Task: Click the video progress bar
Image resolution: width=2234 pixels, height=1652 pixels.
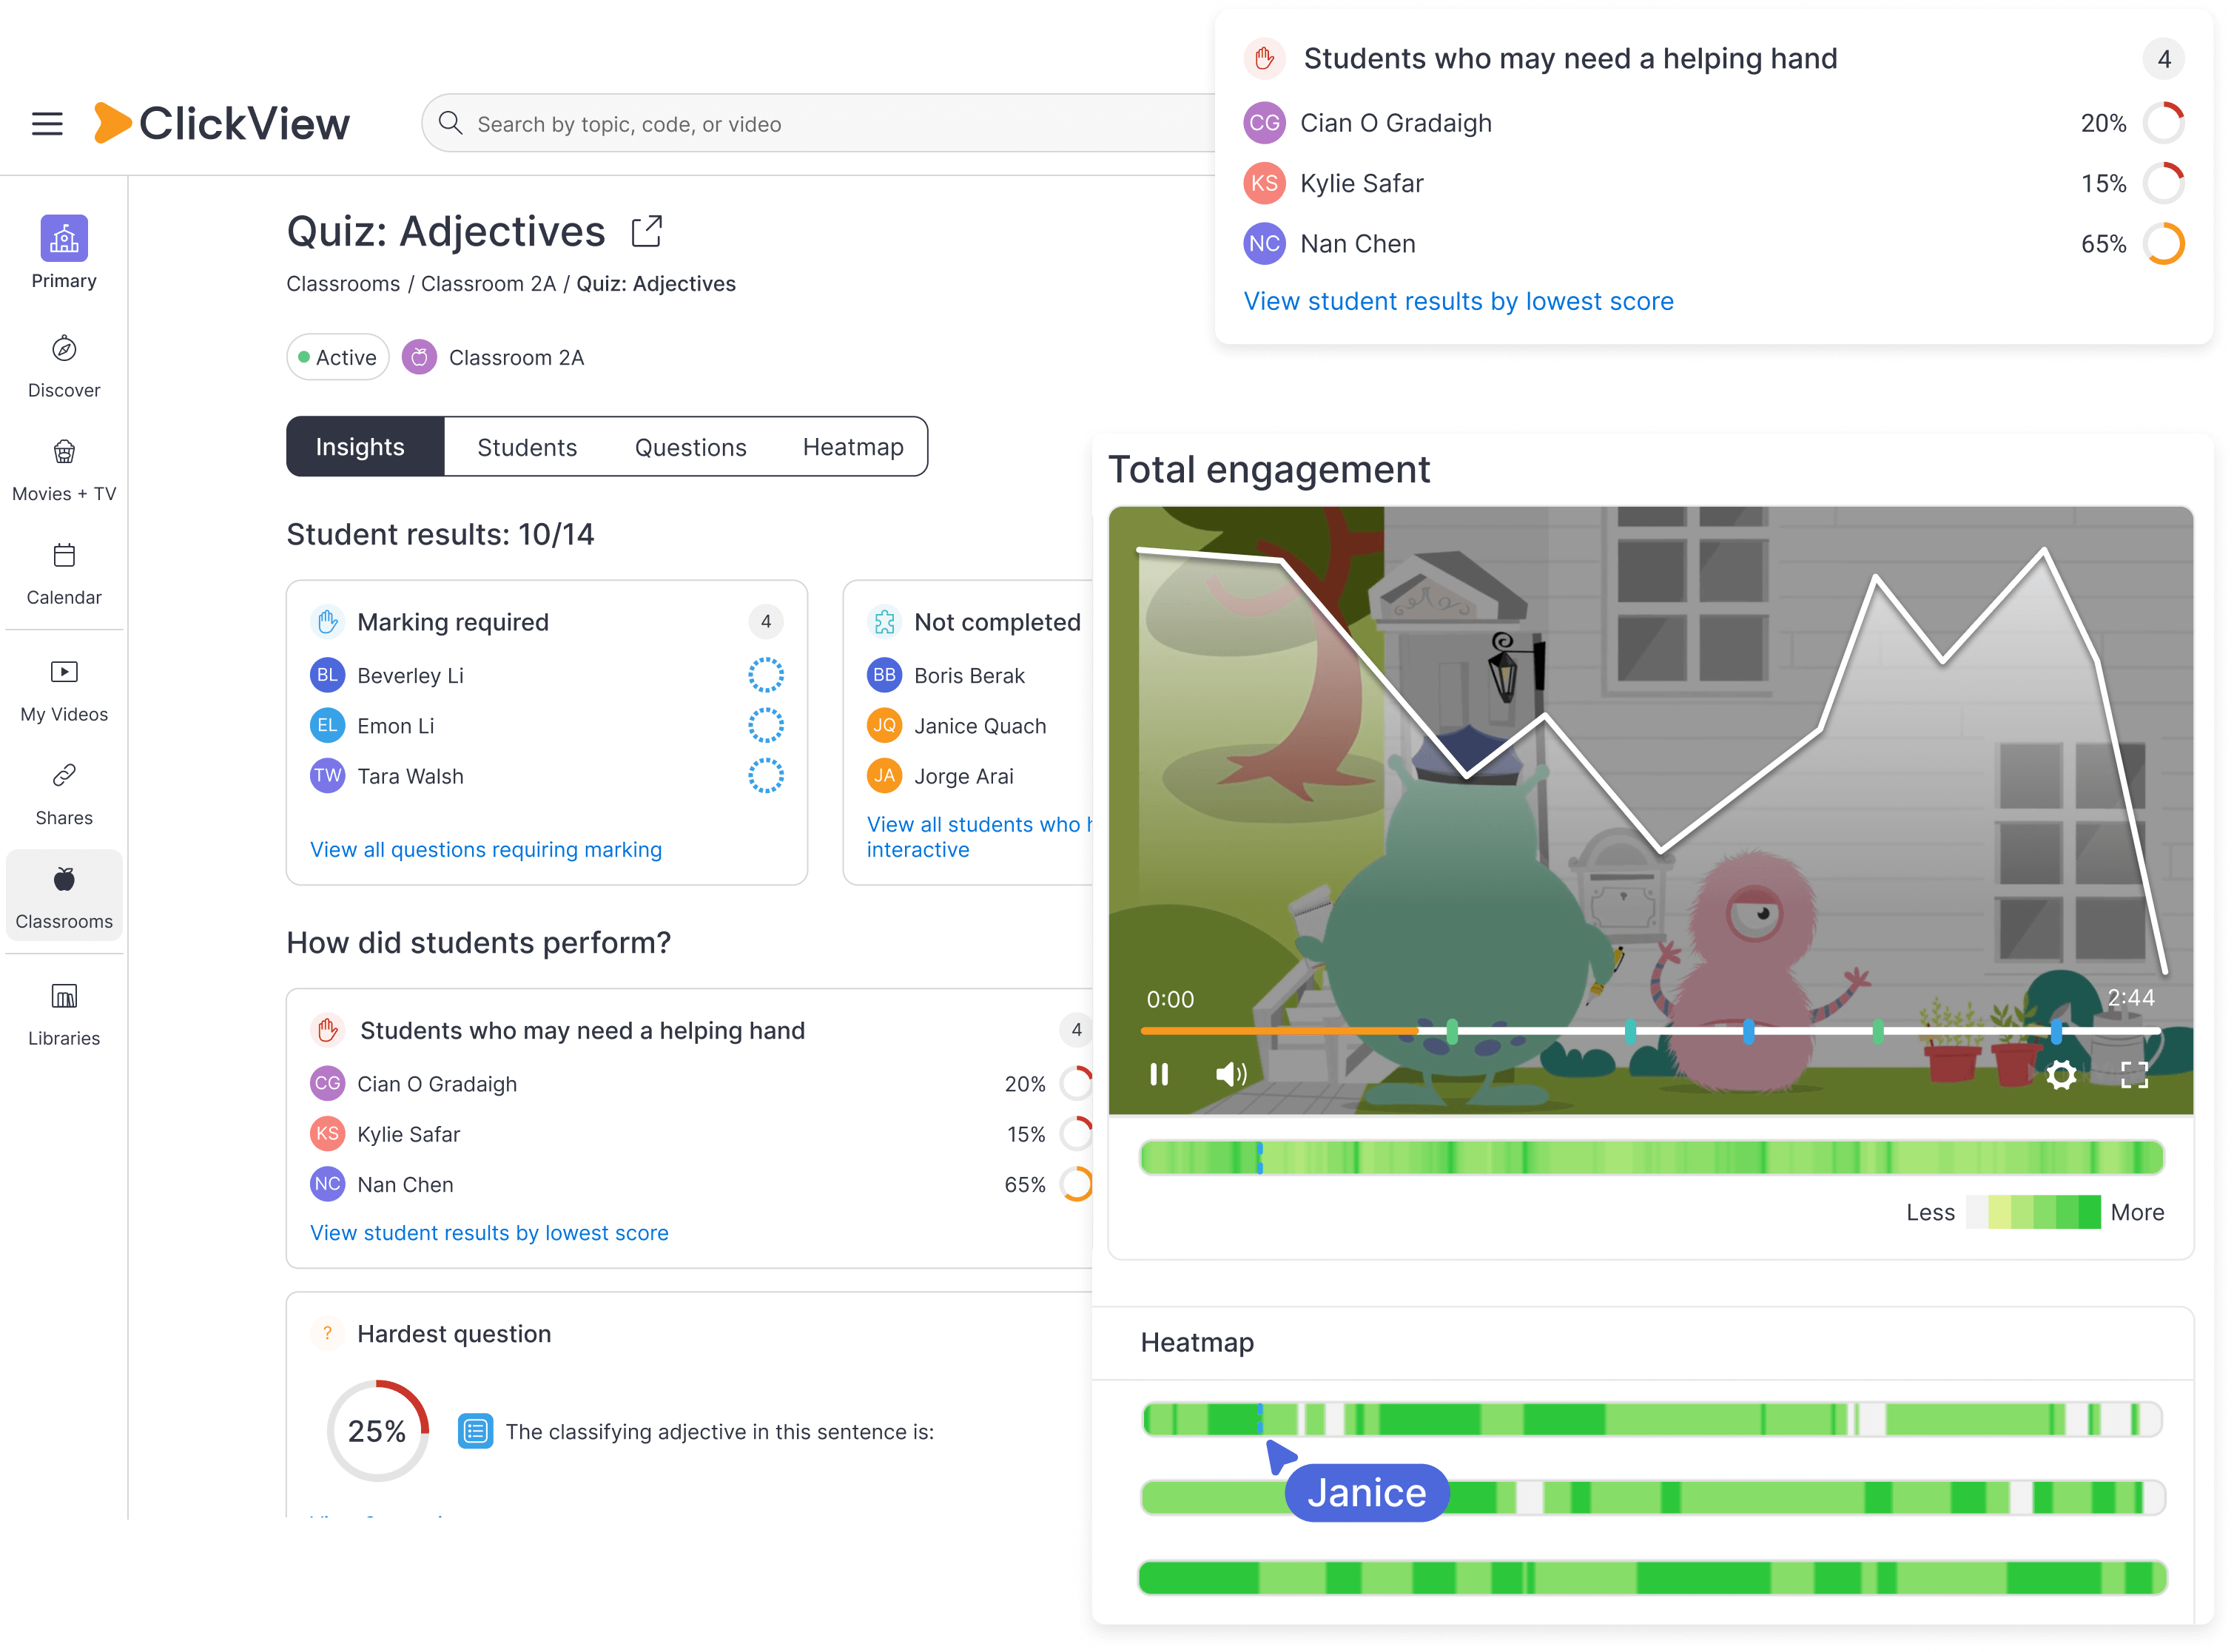Action: pyautogui.click(x=1650, y=1030)
